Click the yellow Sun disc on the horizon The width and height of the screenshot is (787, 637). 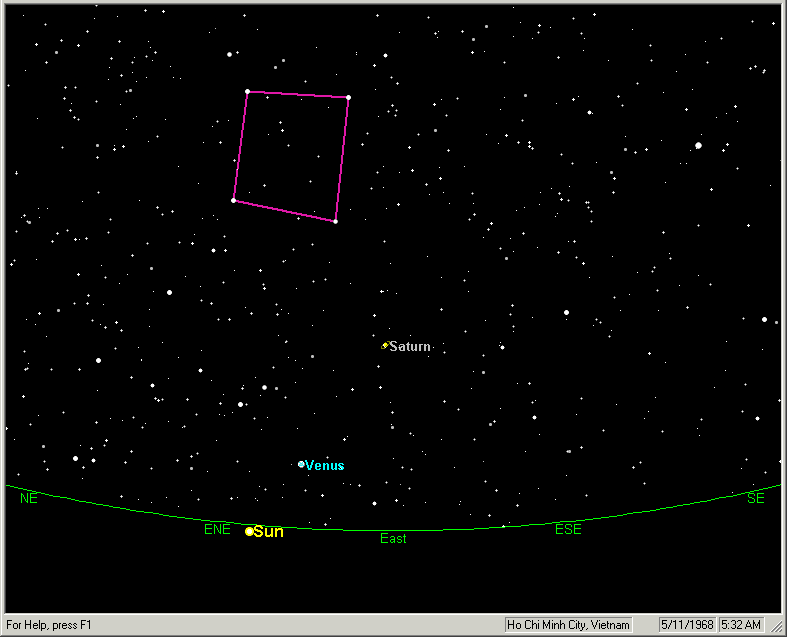point(249,531)
